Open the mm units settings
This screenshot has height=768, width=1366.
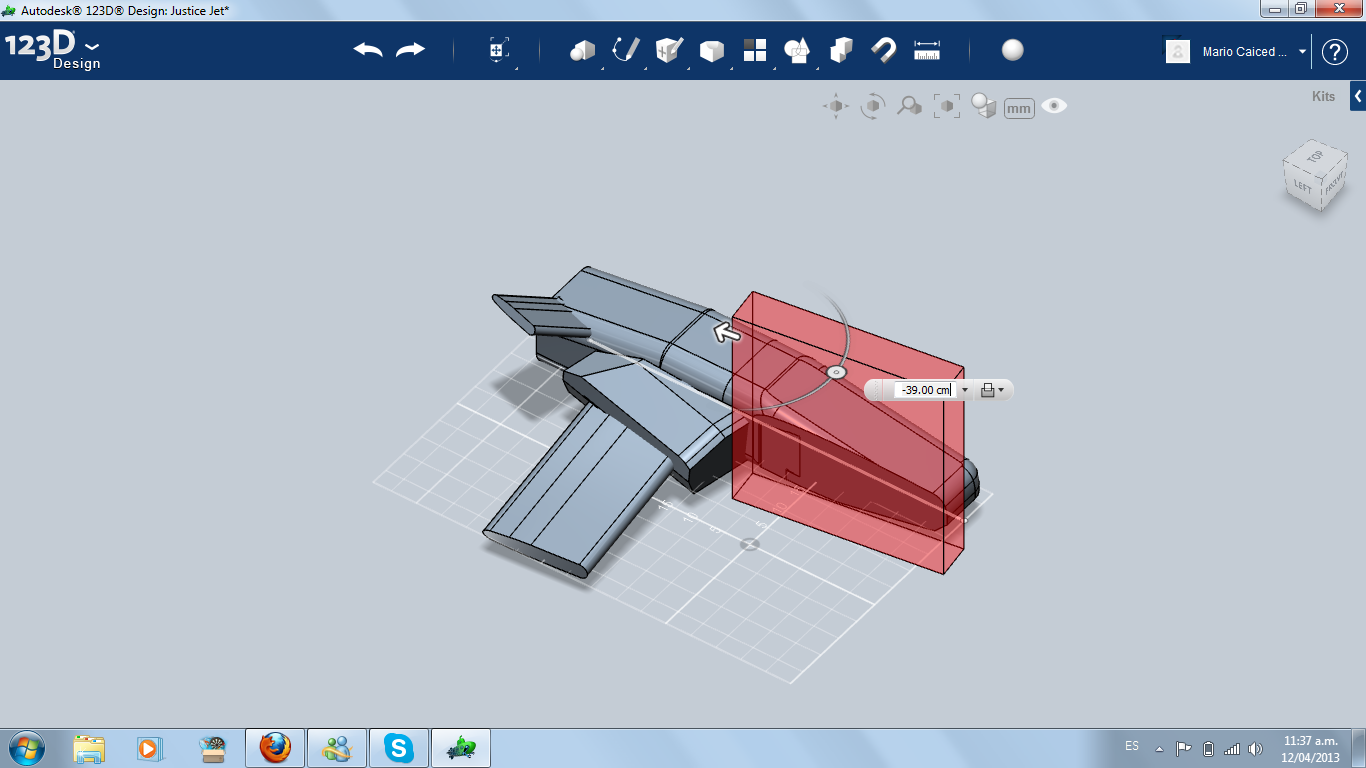(x=1019, y=108)
